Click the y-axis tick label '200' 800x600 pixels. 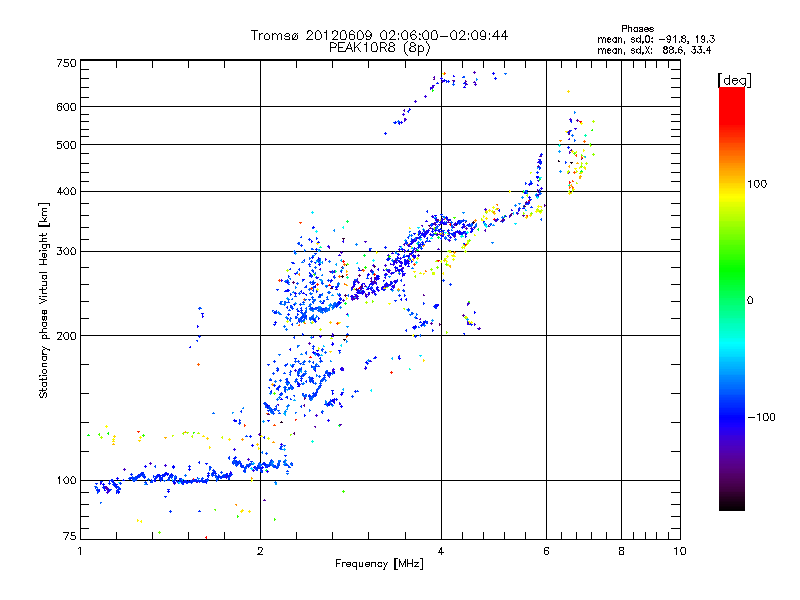[66, 336]
